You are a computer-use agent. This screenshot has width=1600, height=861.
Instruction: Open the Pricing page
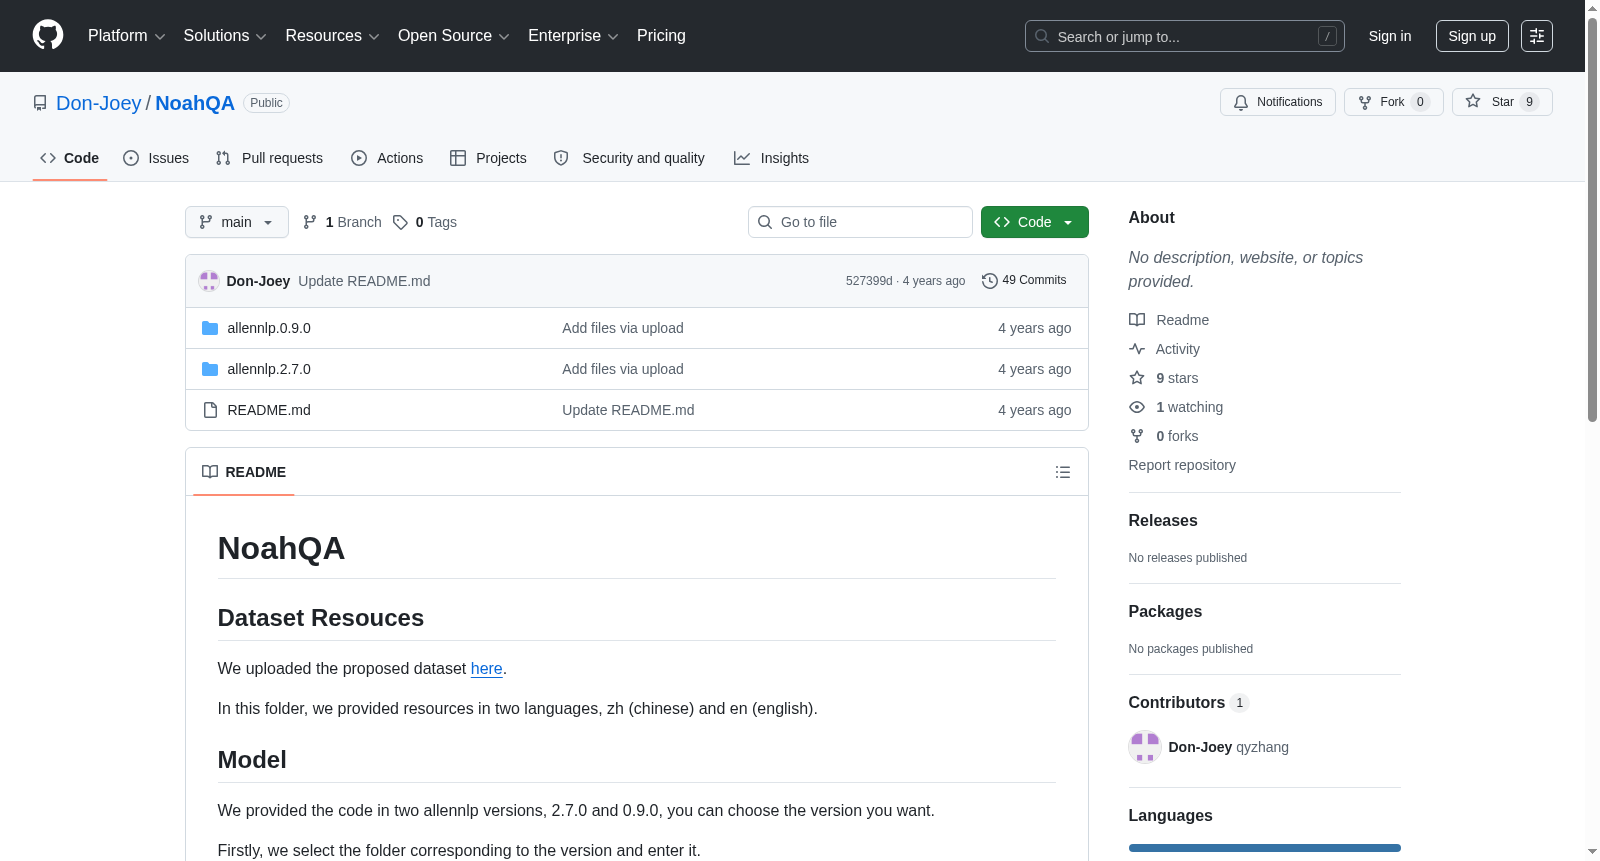coord(661,36)
